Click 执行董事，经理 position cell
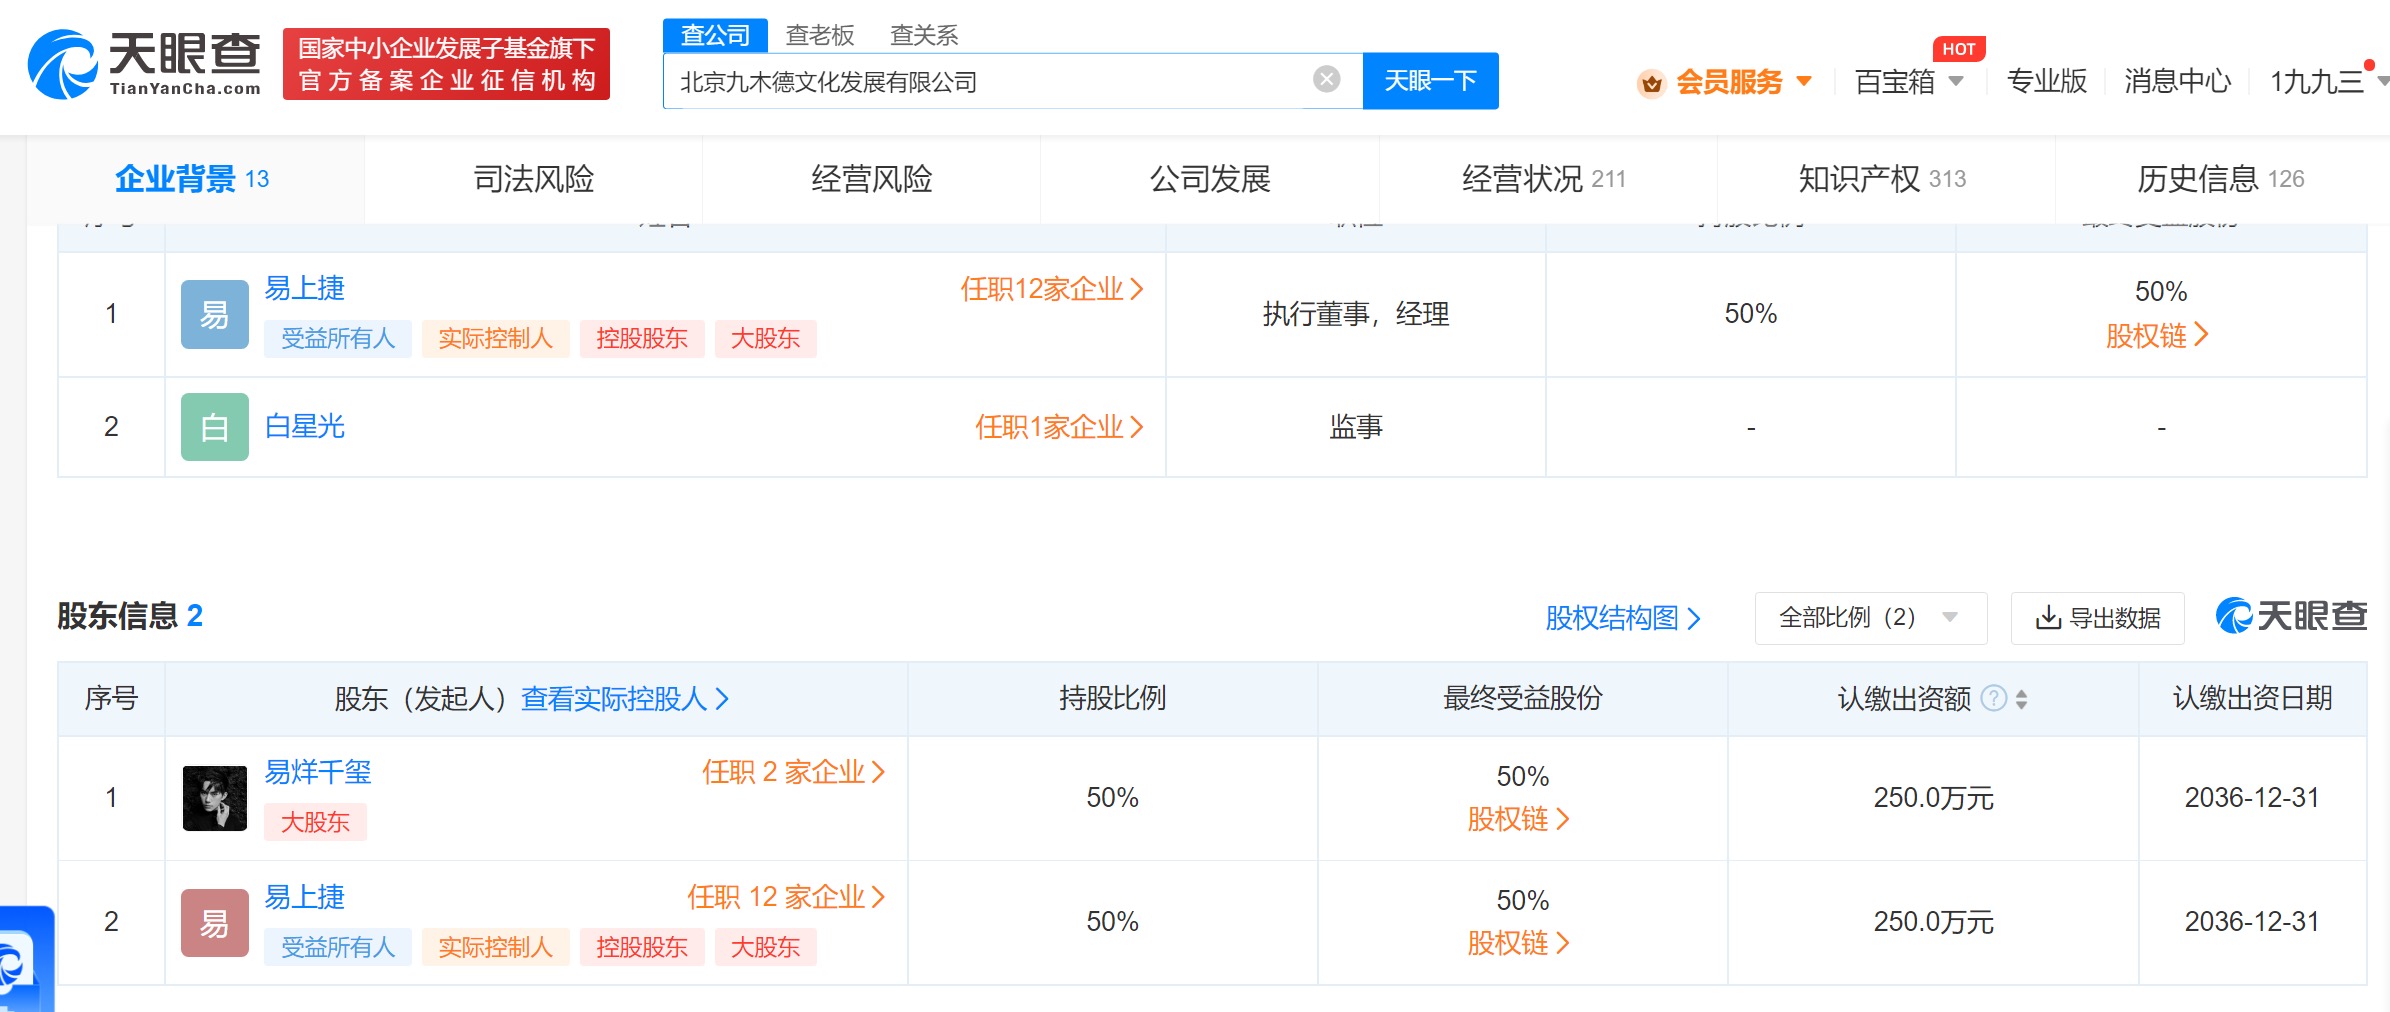 coord(1356,314)
